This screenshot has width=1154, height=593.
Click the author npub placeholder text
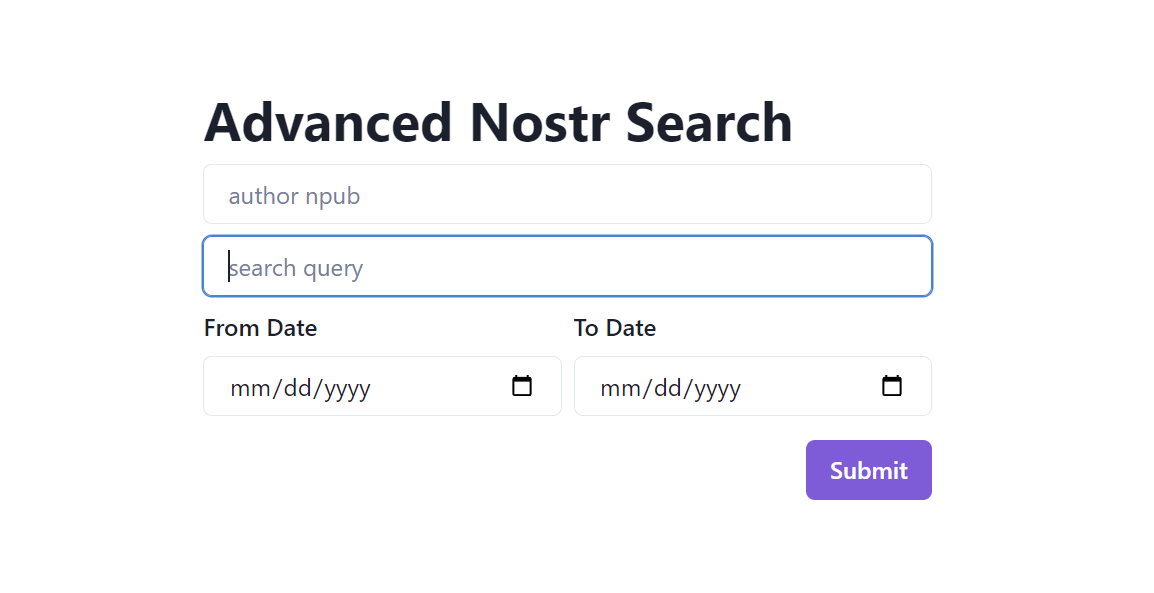tap(294, 195)
